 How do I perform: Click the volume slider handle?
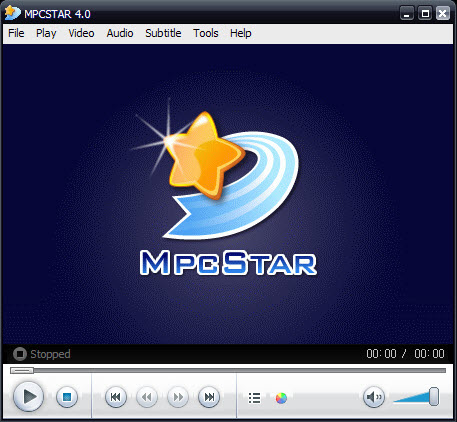pyautogui.click(x=434, y=397)
